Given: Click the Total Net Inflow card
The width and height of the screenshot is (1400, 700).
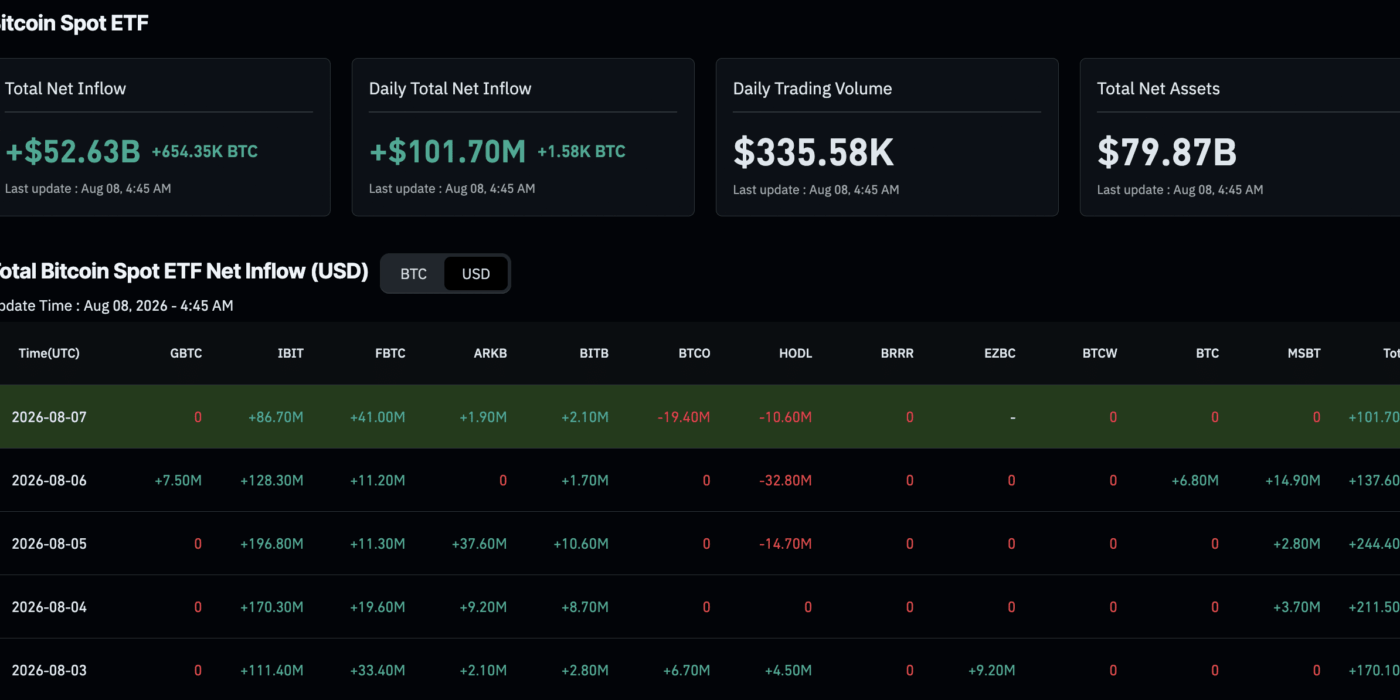Looking at the screenshot, I should (x=165, y=137).
